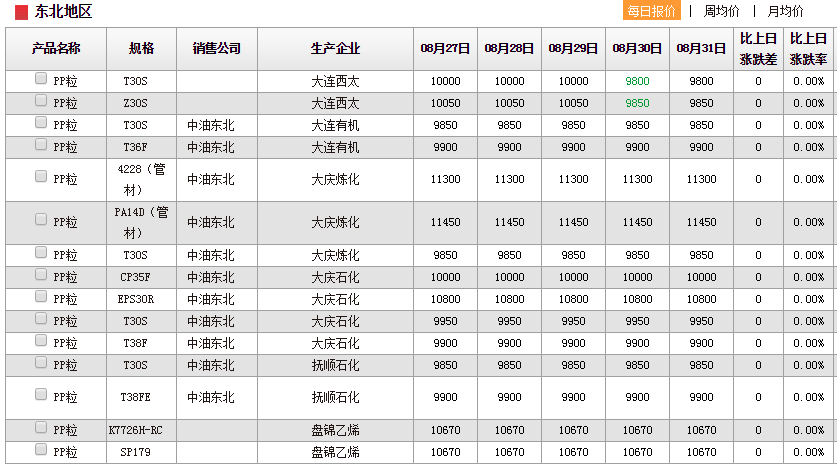837x465 pixels.
Task: Click 大庆炼化 in the PA14D row
Action: (x=335, y=223)
